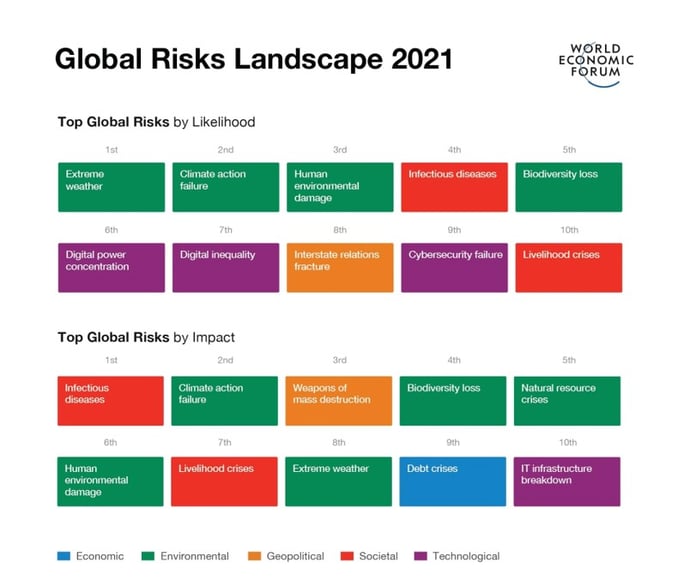Click the Natural resource crises tile
678x587 pixels.
[568, 401]
